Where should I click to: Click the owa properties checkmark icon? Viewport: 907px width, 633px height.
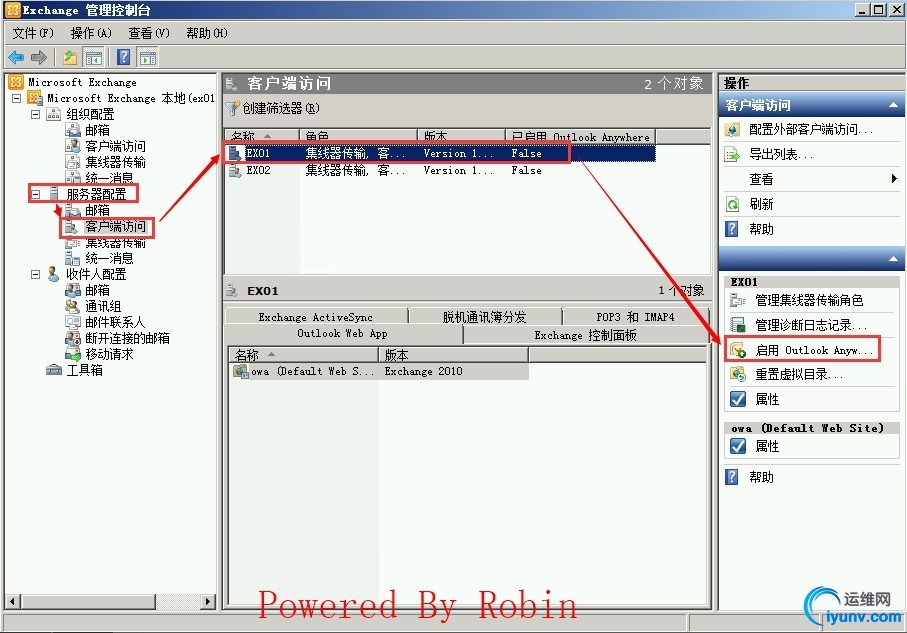click(738, 446)
